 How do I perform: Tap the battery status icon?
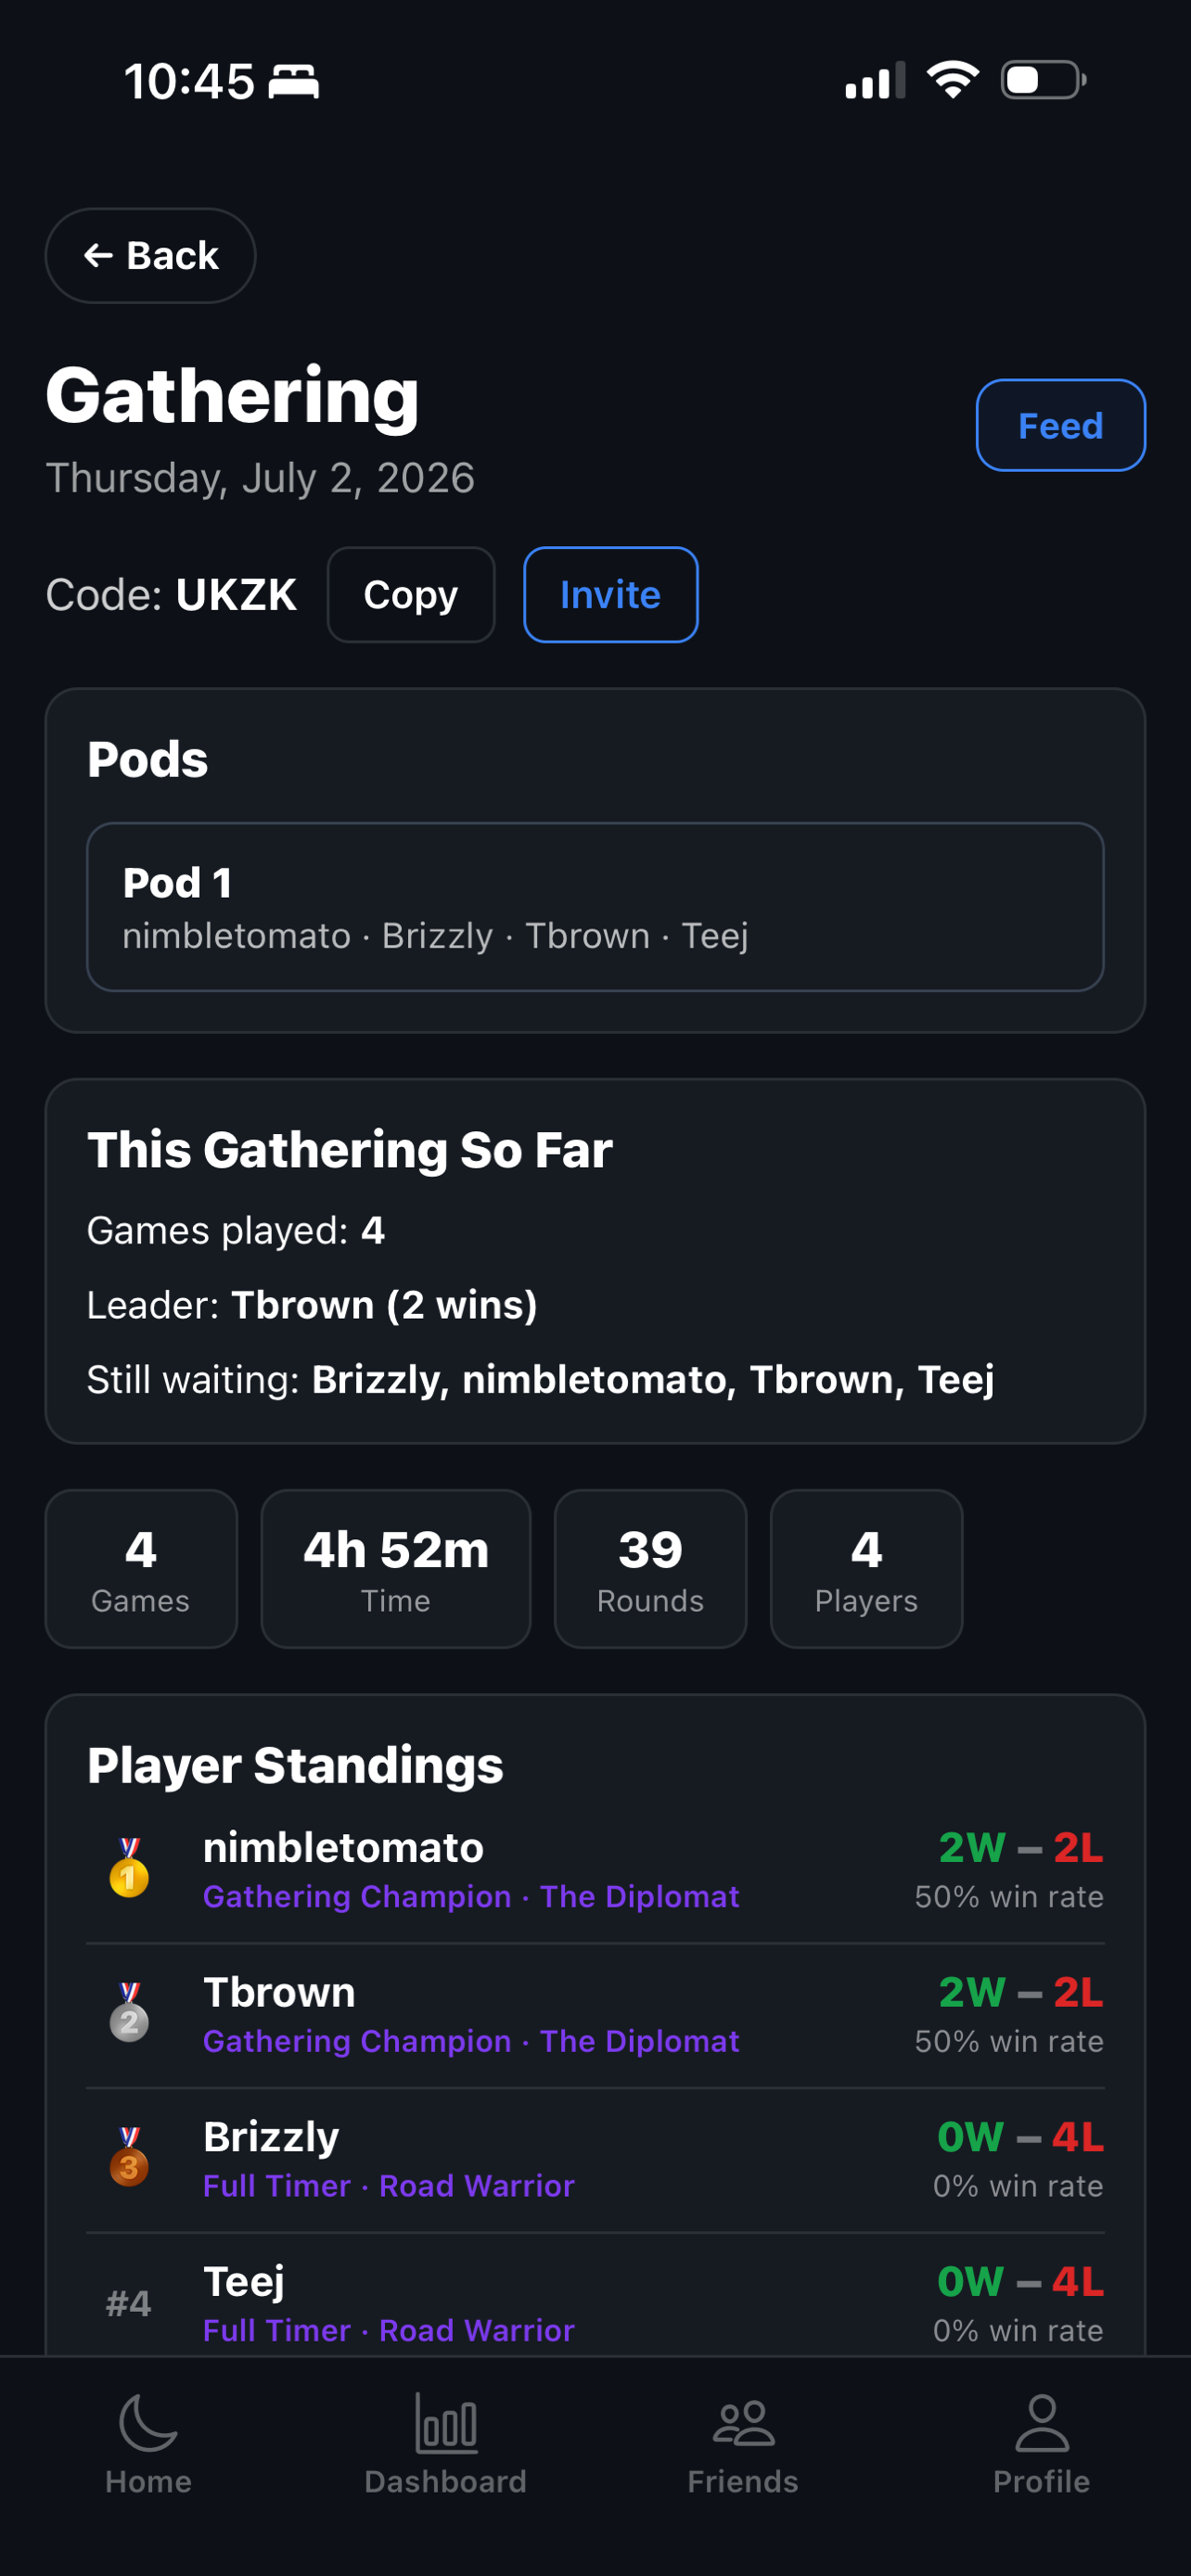(1044, 80)
